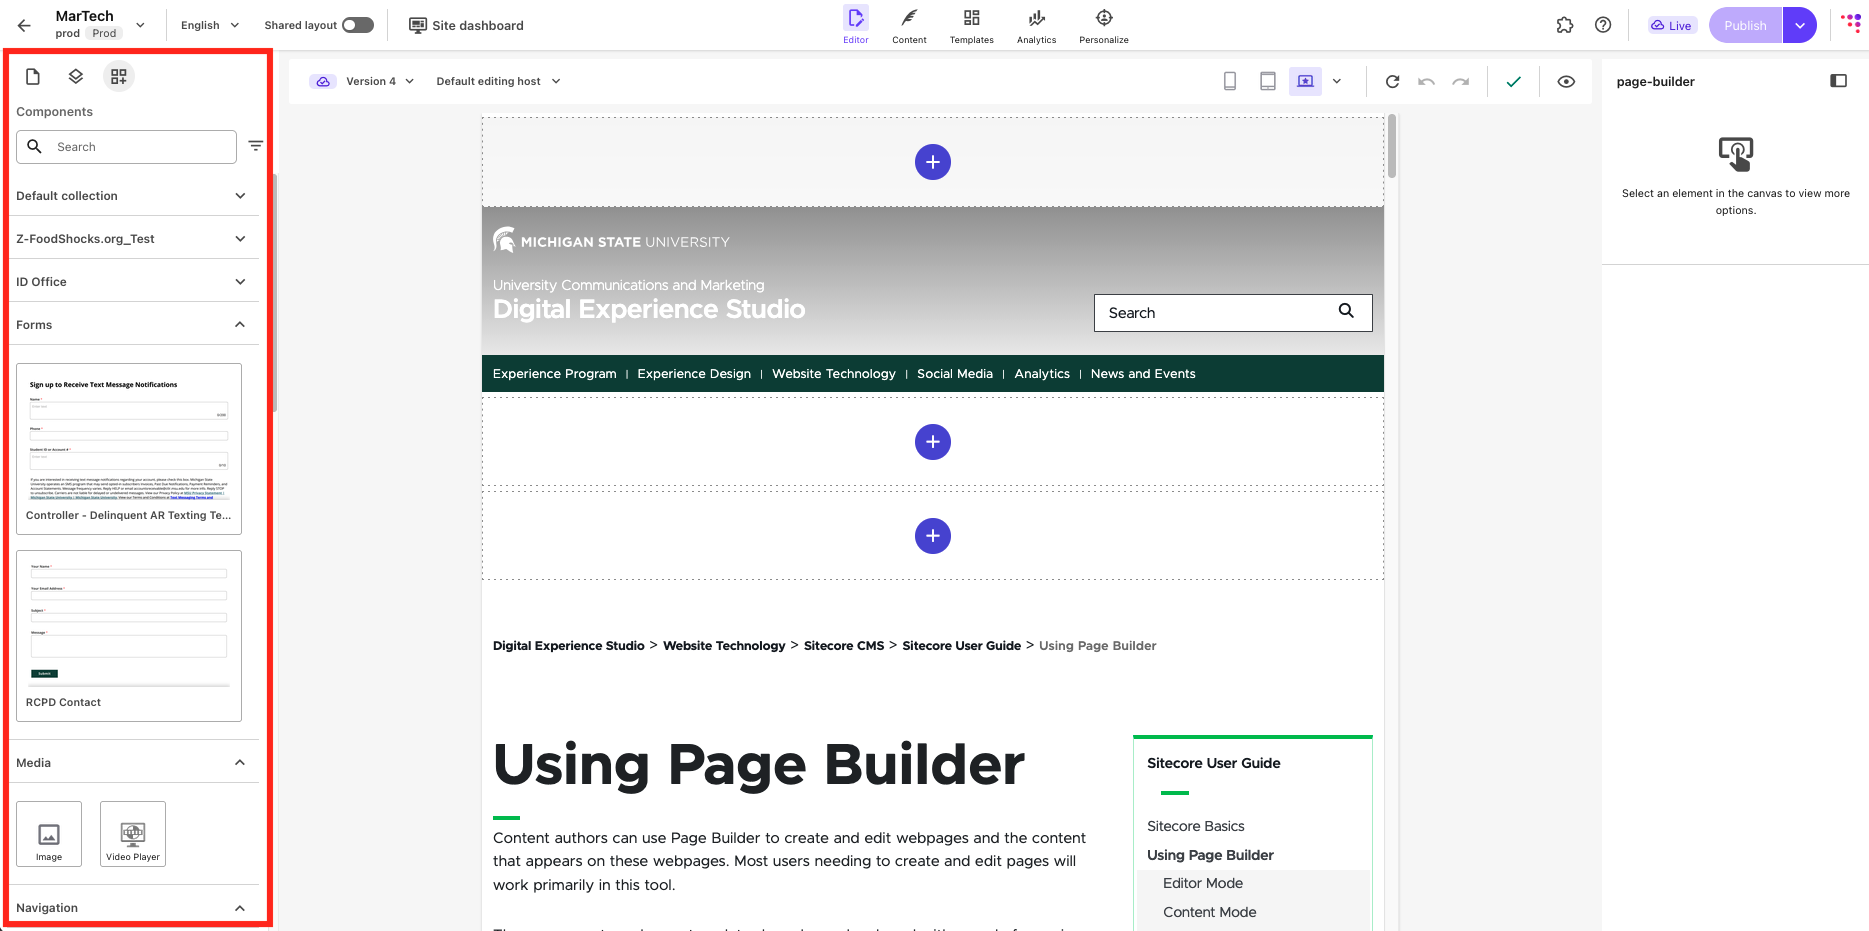This screenshot has width=1869, height=931.
Task: Select the RCPD Contact form thumbnail
Action: coord(129,636)
